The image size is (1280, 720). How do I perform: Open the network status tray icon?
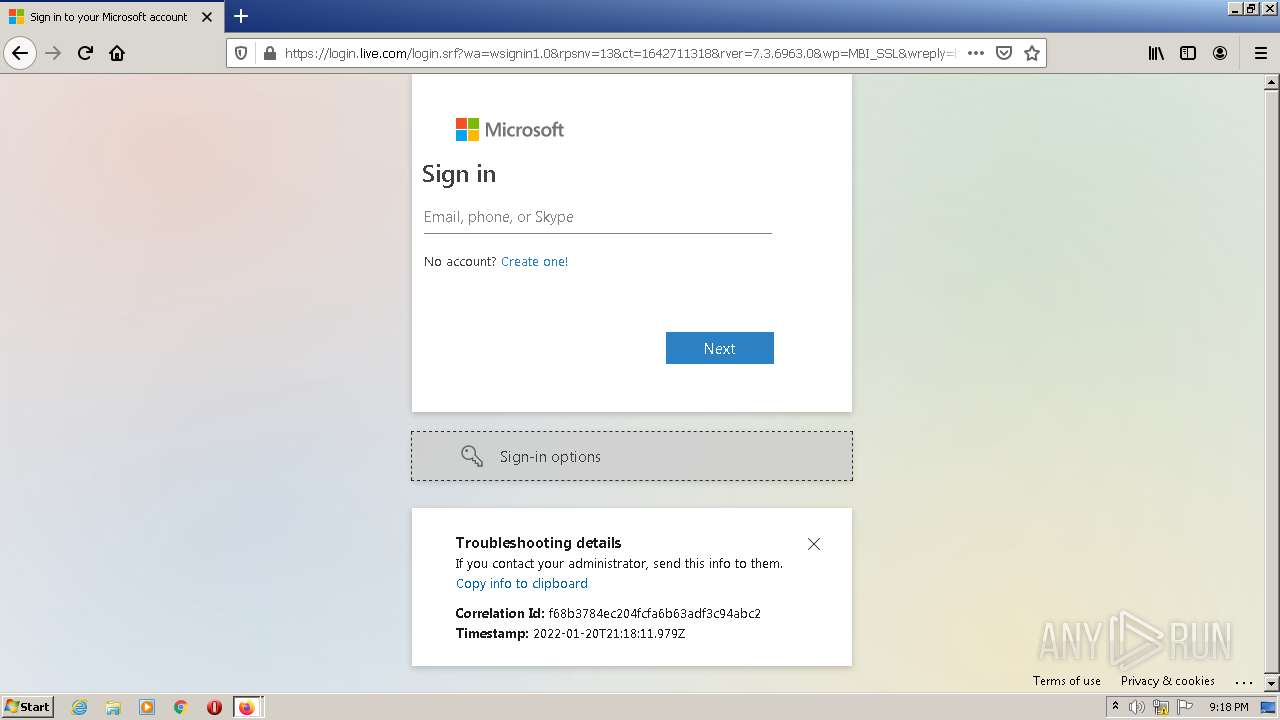[1161, 707]
